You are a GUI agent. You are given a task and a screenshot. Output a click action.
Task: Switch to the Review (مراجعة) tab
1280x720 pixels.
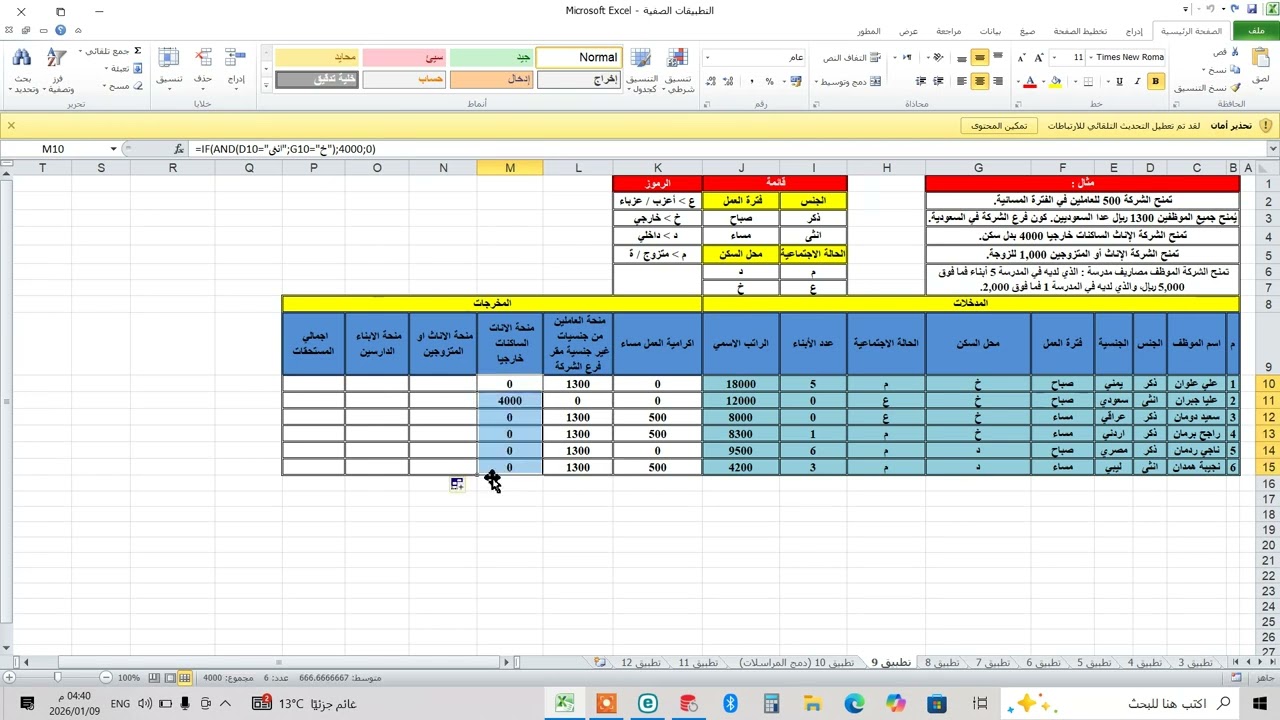948,31
